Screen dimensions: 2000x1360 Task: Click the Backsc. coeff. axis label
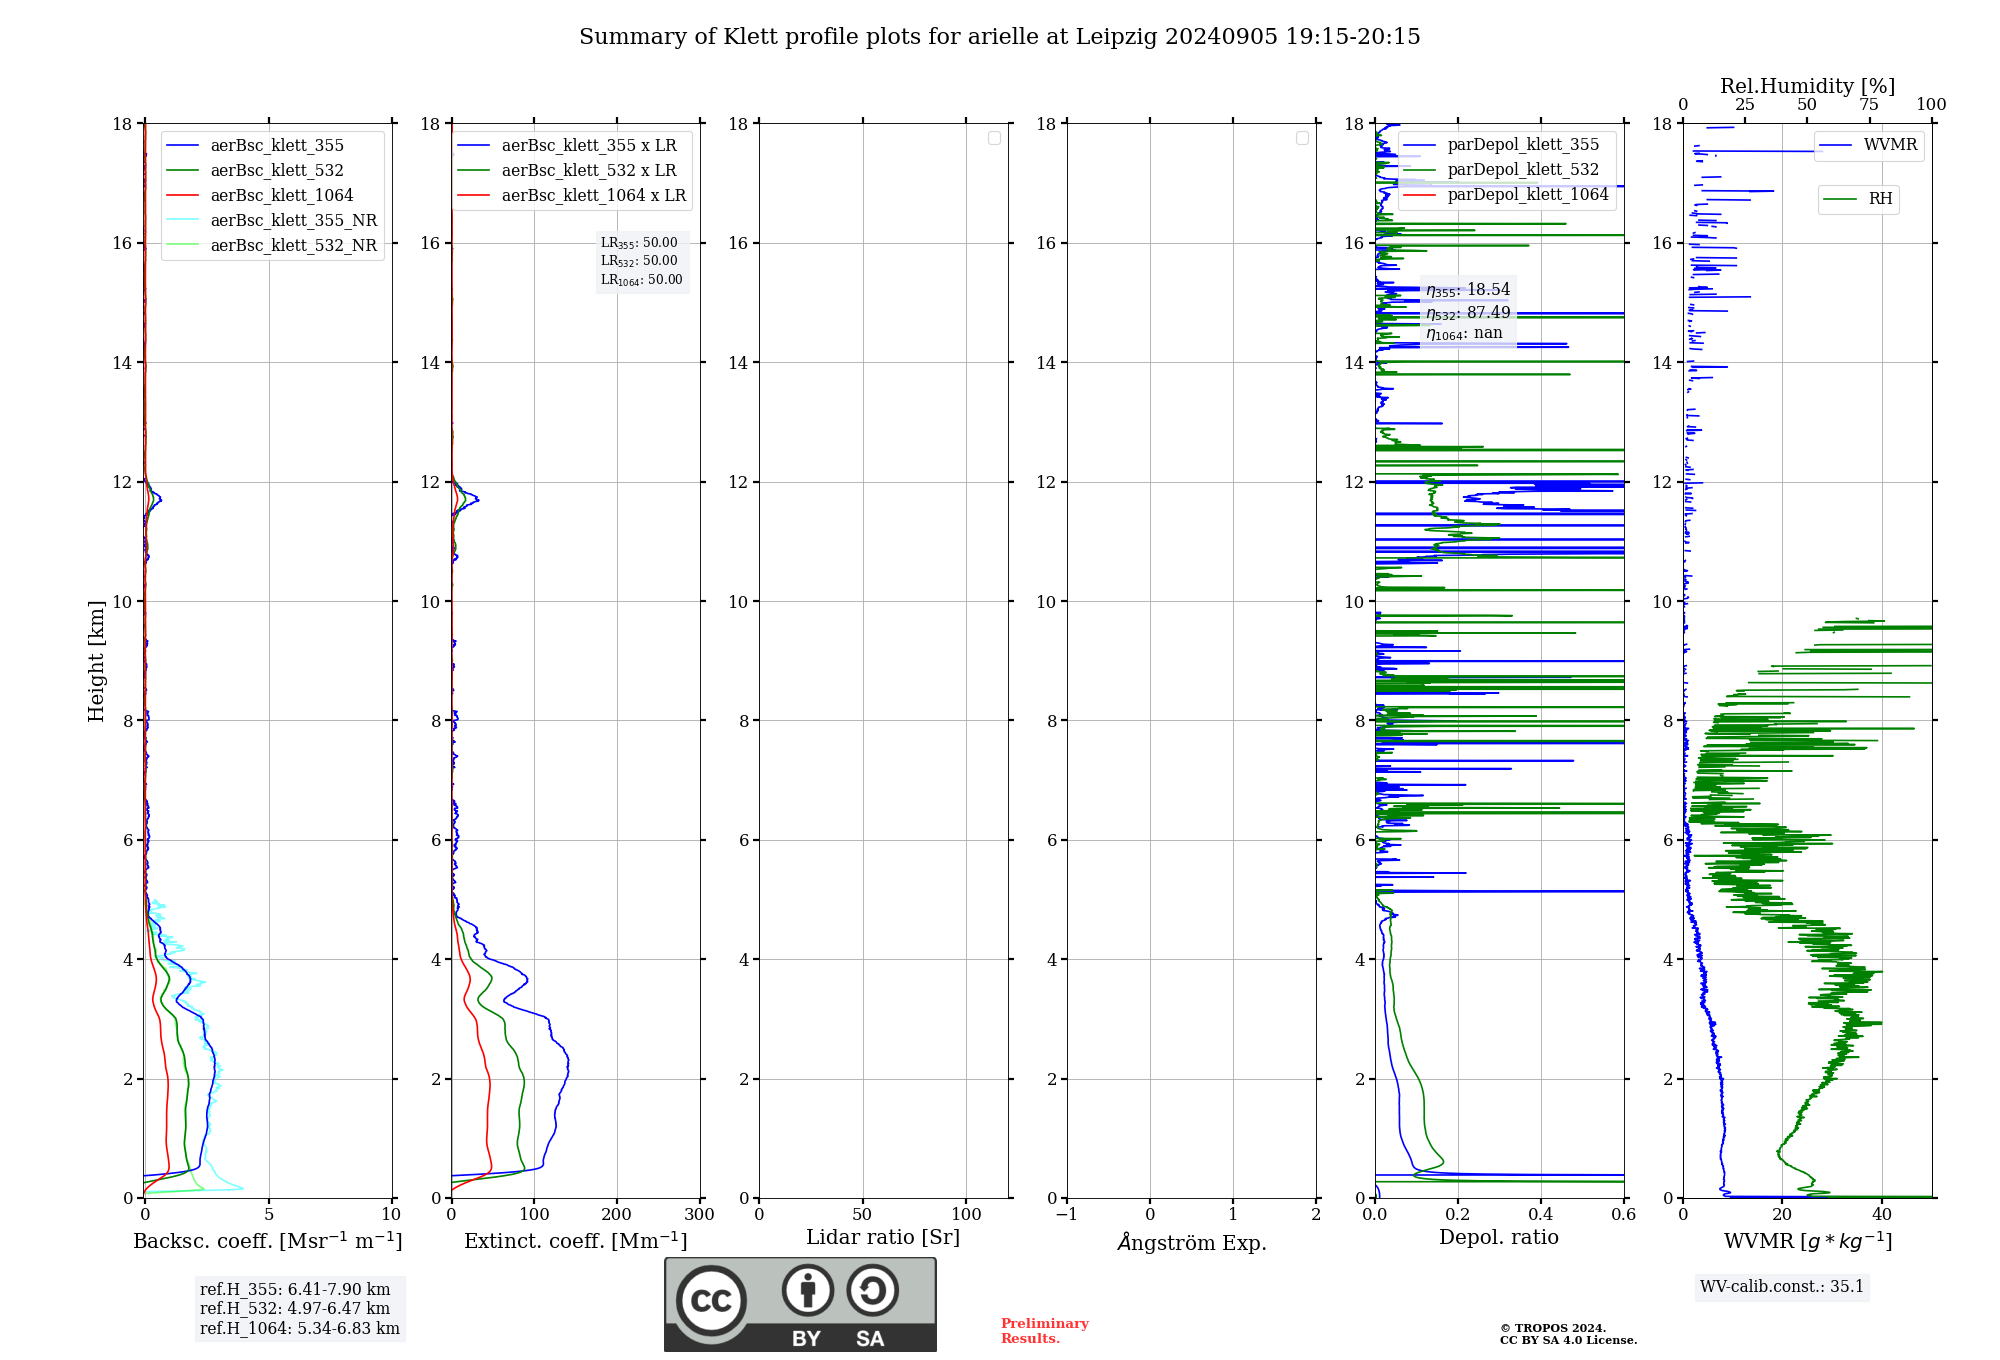(268, 1241)
